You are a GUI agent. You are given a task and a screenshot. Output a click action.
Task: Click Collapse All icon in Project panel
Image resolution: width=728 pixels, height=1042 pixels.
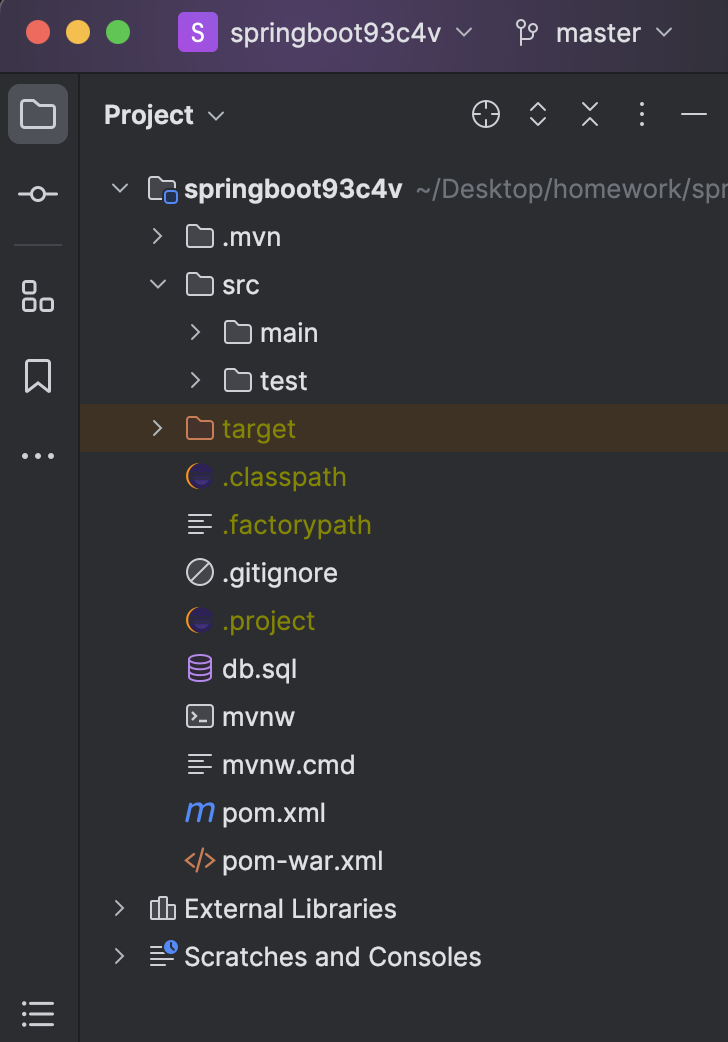590,115
